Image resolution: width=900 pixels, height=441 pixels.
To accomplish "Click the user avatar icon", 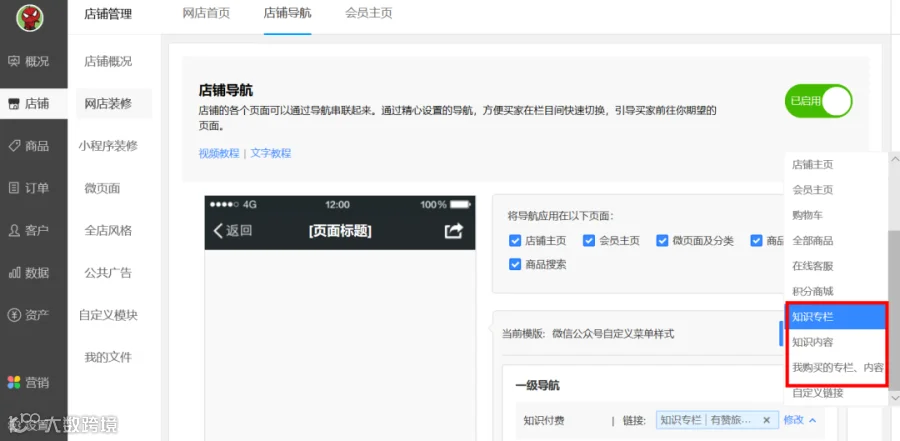I will click(30, 18).
